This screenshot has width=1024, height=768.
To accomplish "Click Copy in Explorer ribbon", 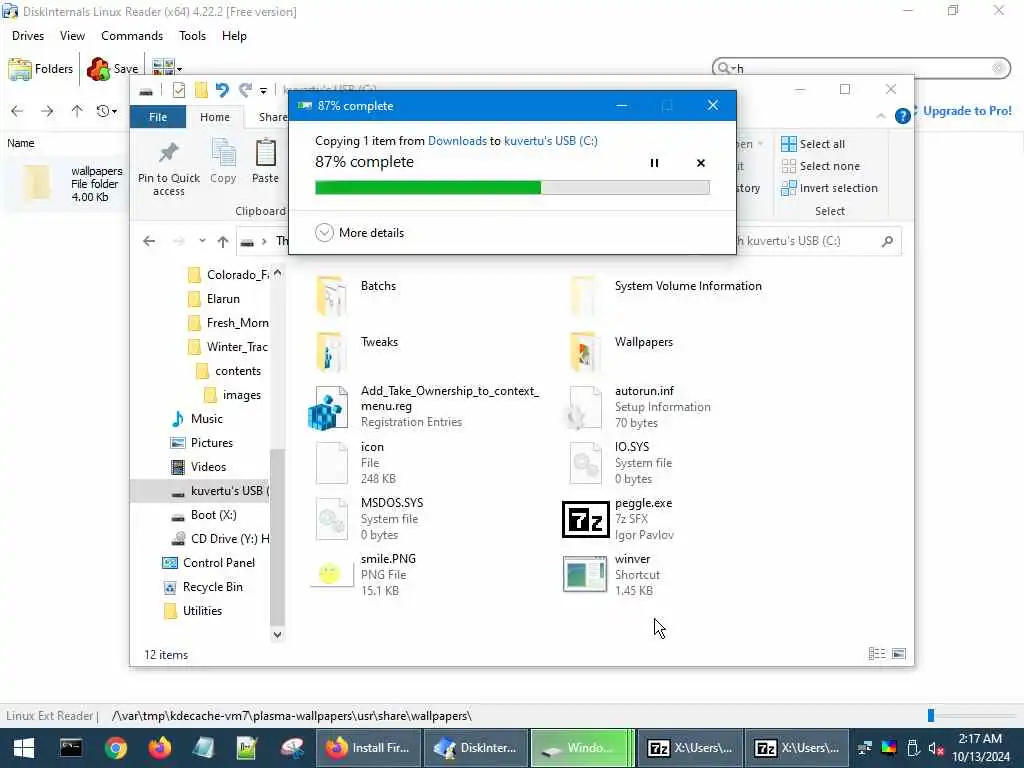I will (x=223, y=161).
